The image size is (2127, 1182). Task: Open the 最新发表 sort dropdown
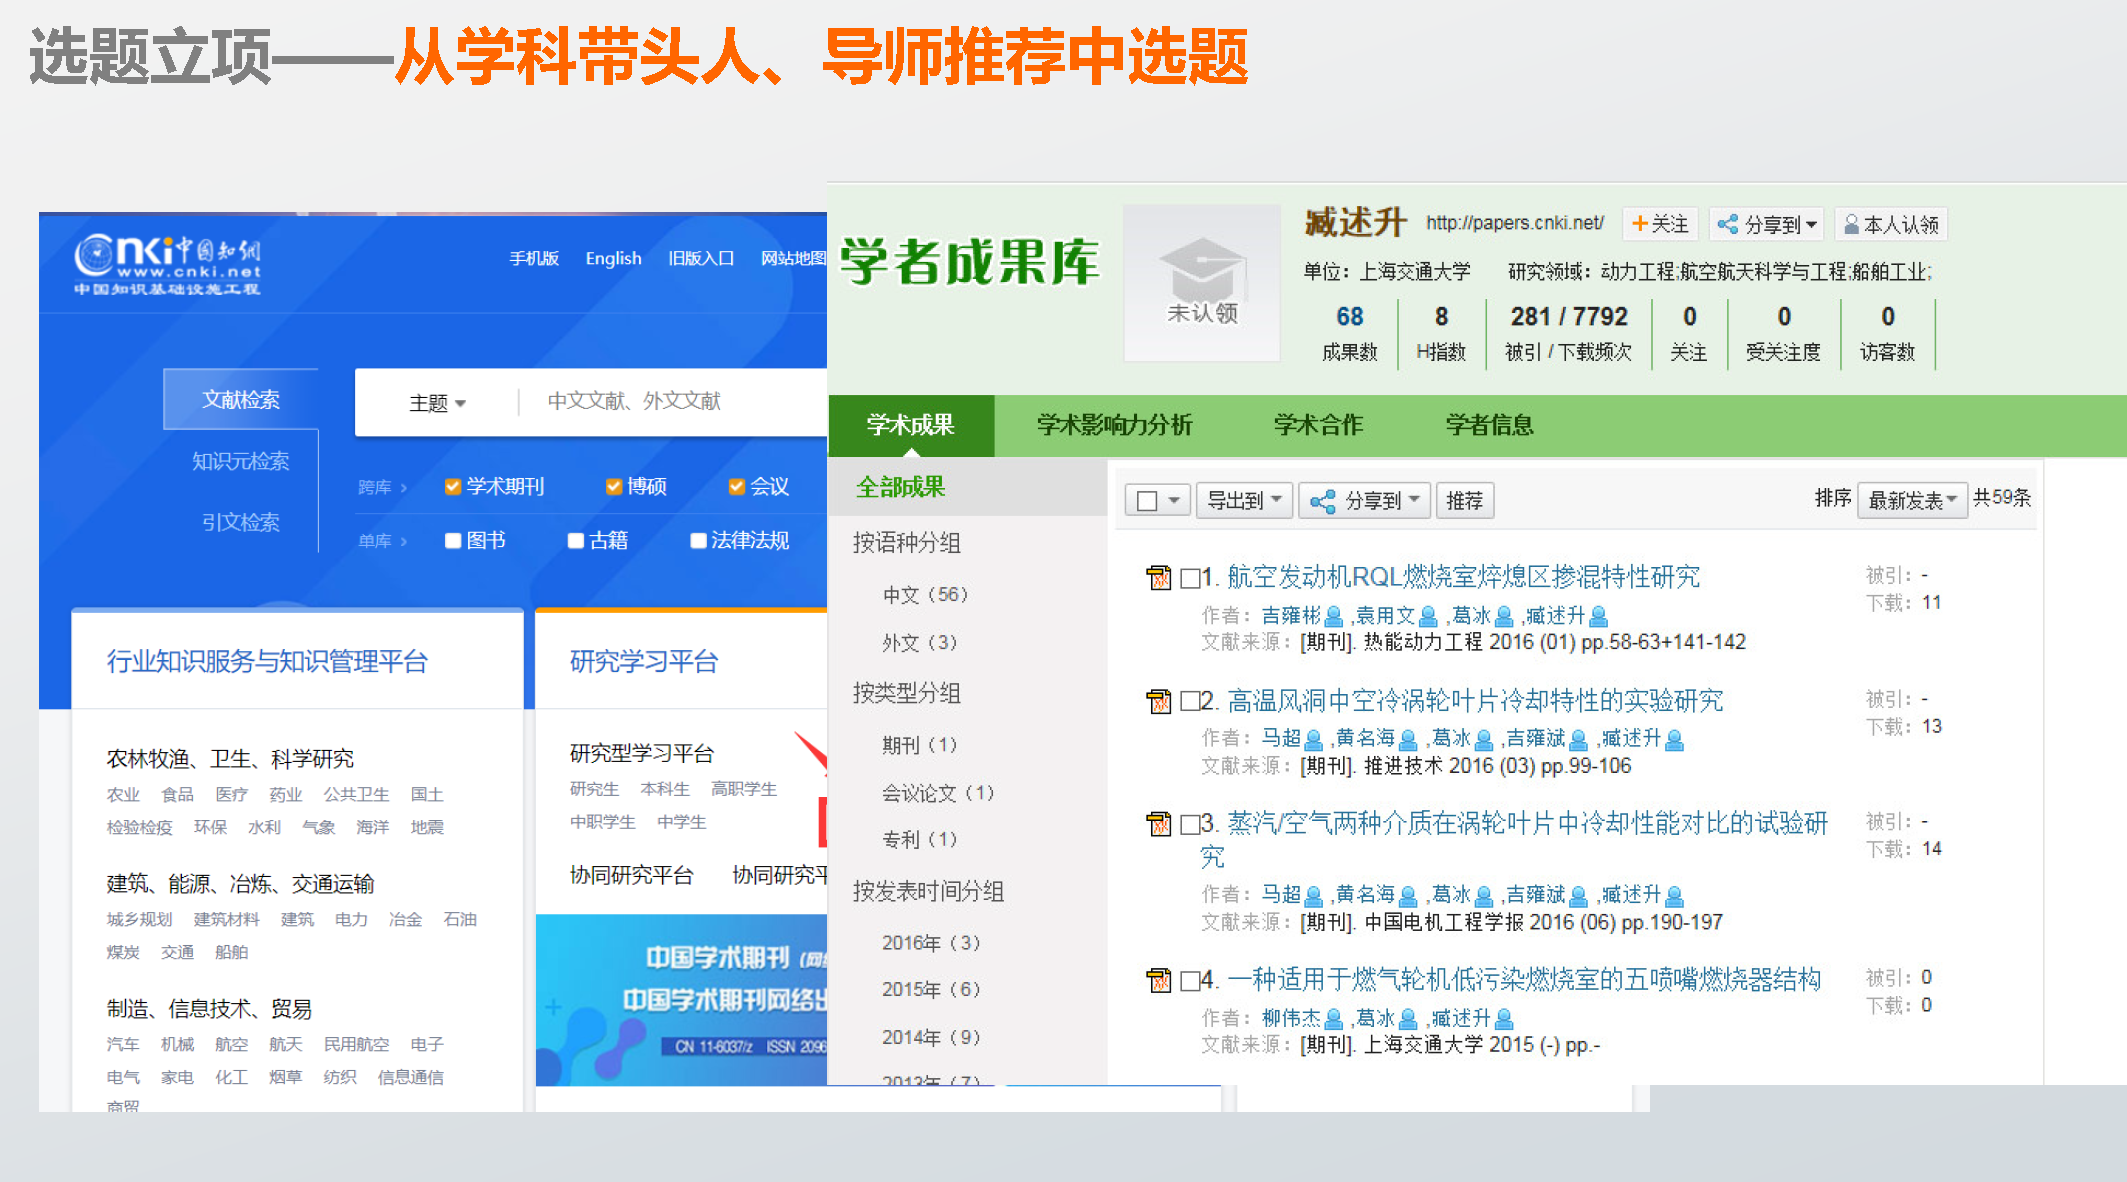1911,500
